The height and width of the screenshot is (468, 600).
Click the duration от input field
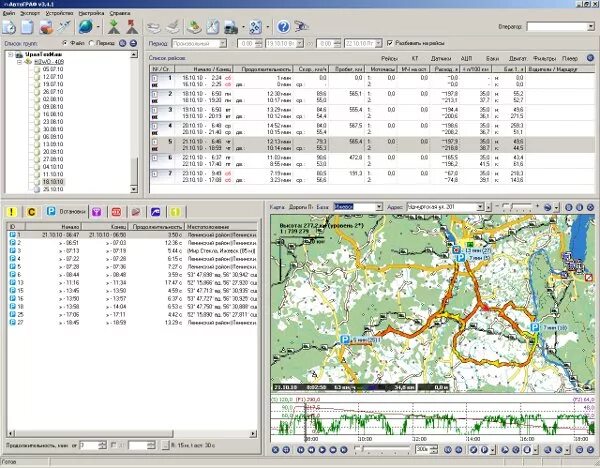(89, 445)
